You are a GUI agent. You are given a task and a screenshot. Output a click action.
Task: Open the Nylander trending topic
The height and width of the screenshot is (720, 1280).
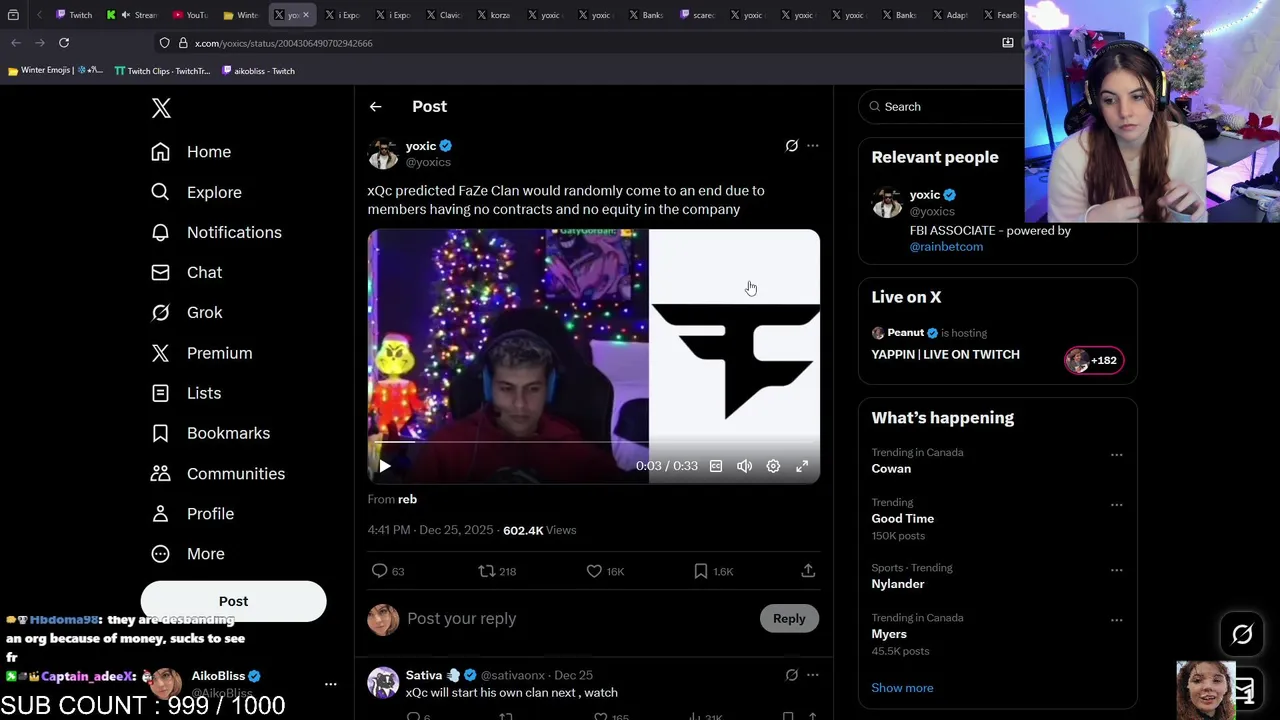pyautogui.click(x=898, y=584)
